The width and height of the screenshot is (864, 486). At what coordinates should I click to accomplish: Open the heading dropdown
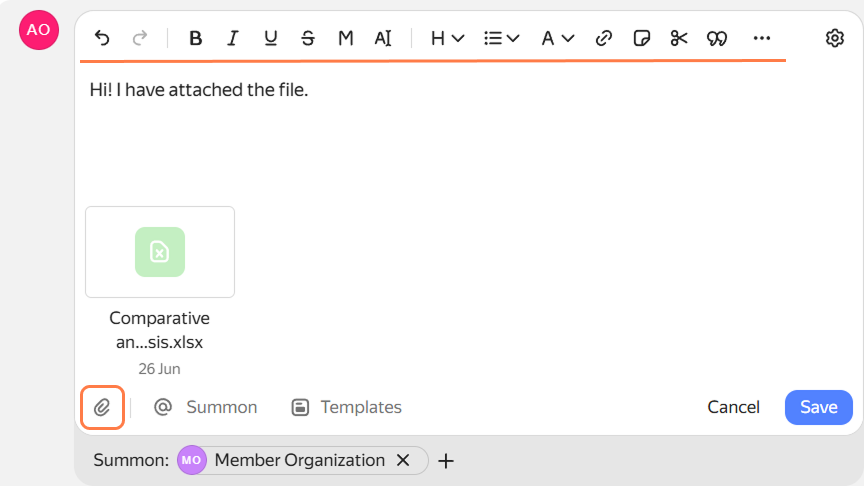[x=447, y=38]
